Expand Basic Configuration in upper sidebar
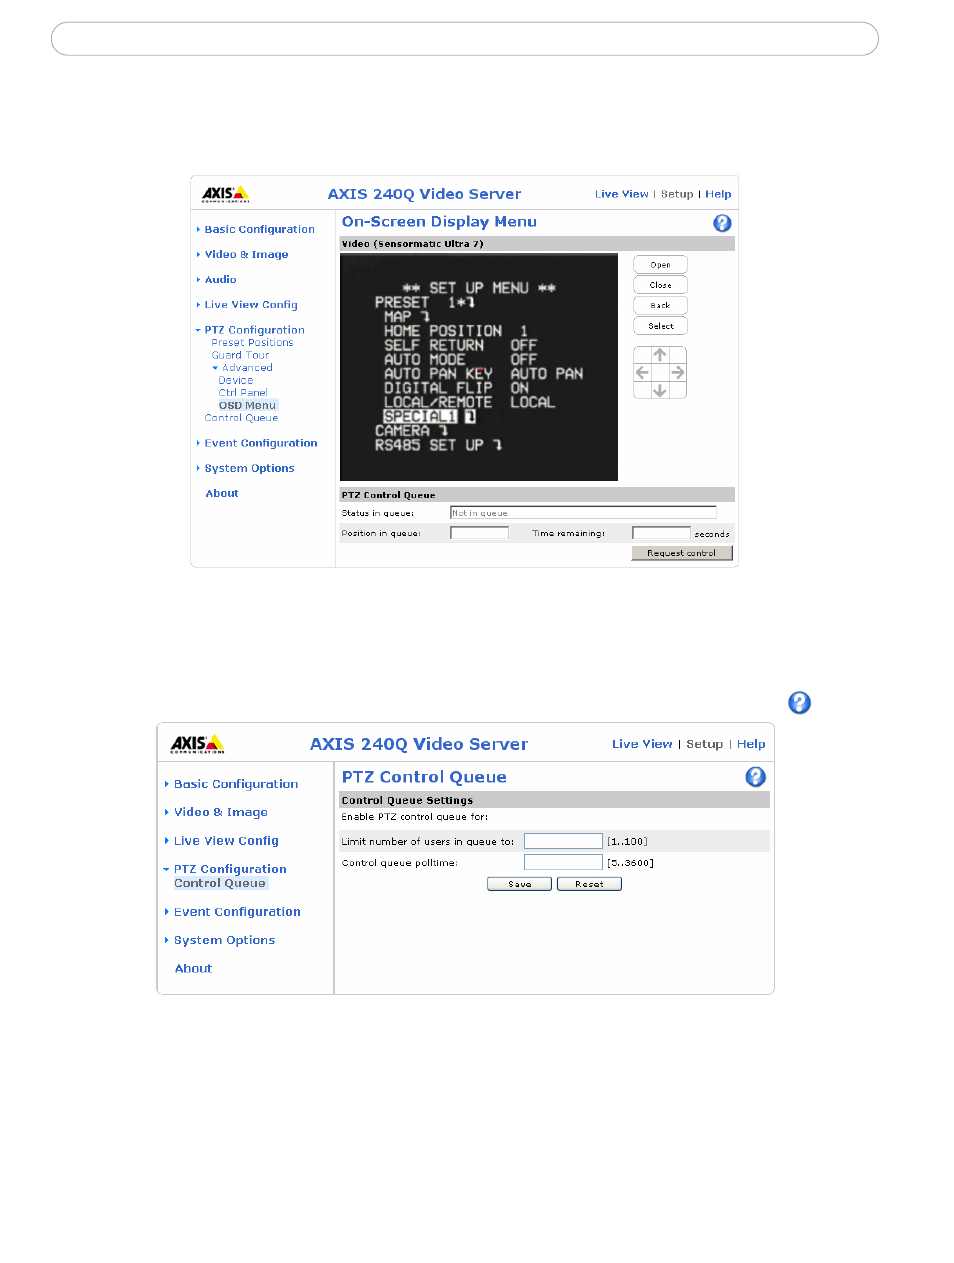954x1263 pixels. (259, 229)
